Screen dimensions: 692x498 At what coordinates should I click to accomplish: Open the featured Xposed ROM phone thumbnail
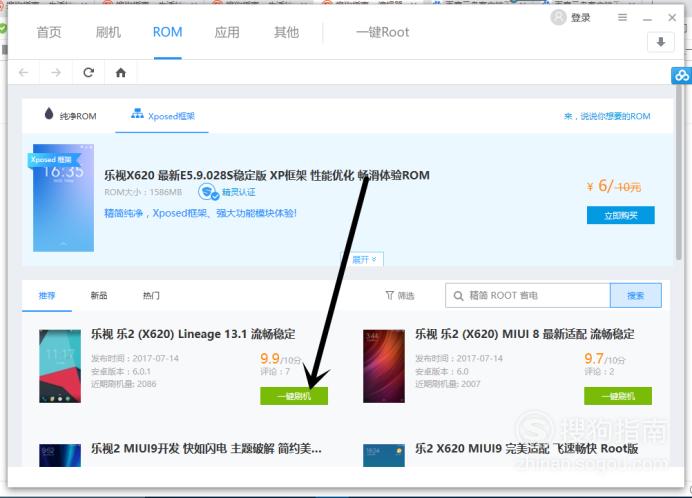coord(64,198)
